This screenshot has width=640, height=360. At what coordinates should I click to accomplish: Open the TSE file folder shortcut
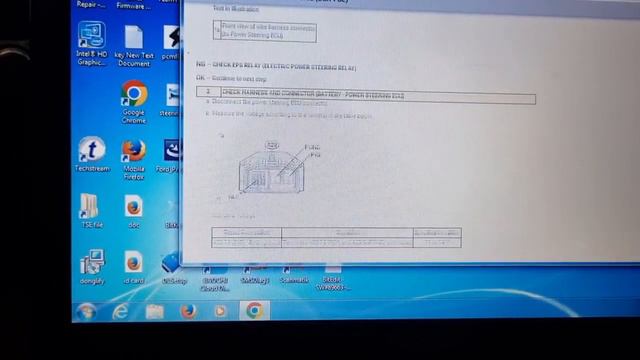[91, 211]
